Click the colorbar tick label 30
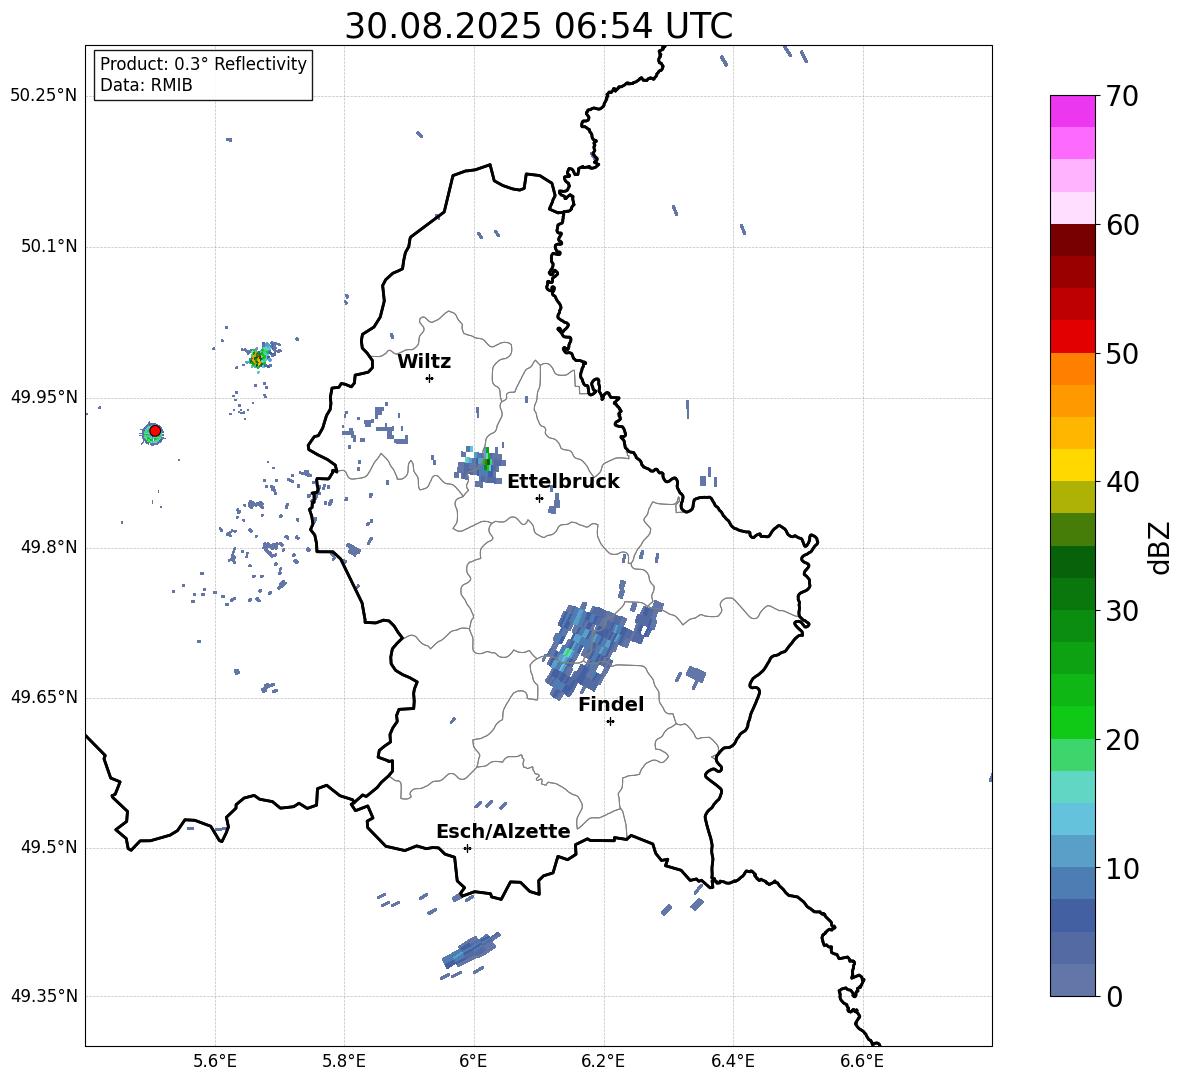 point(1122,611)
